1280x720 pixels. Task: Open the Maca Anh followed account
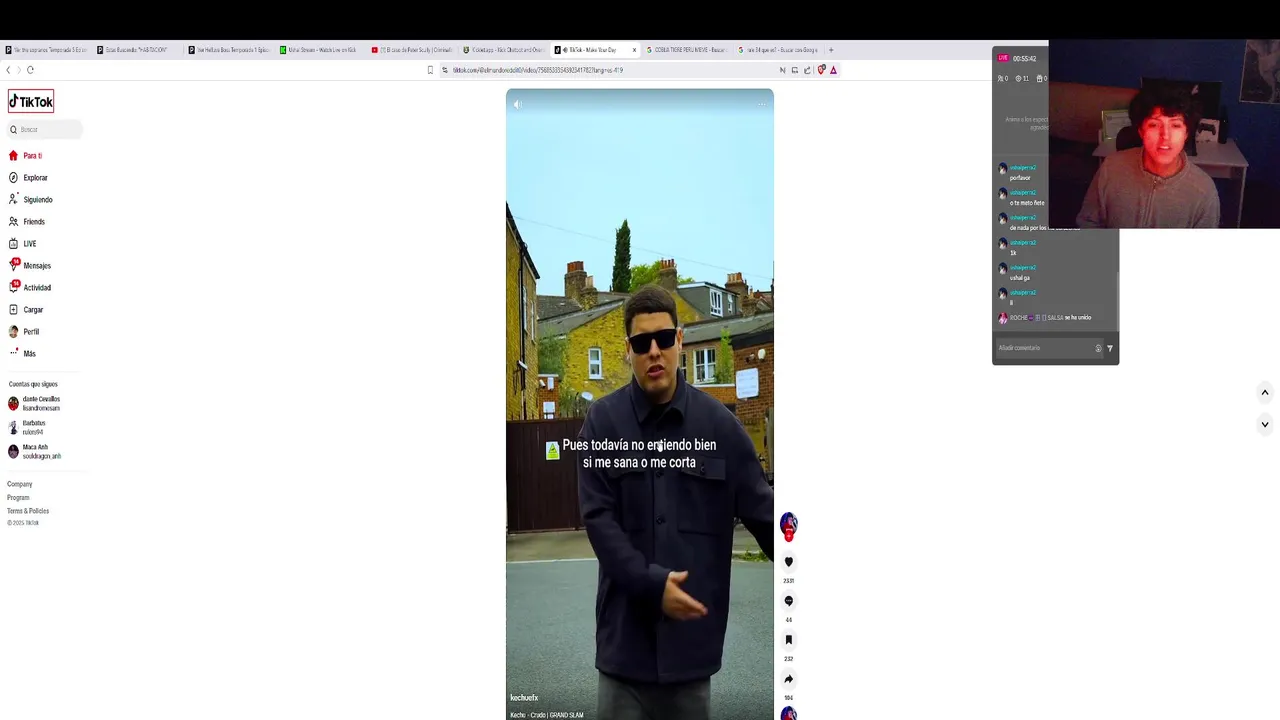click(35, 452)
